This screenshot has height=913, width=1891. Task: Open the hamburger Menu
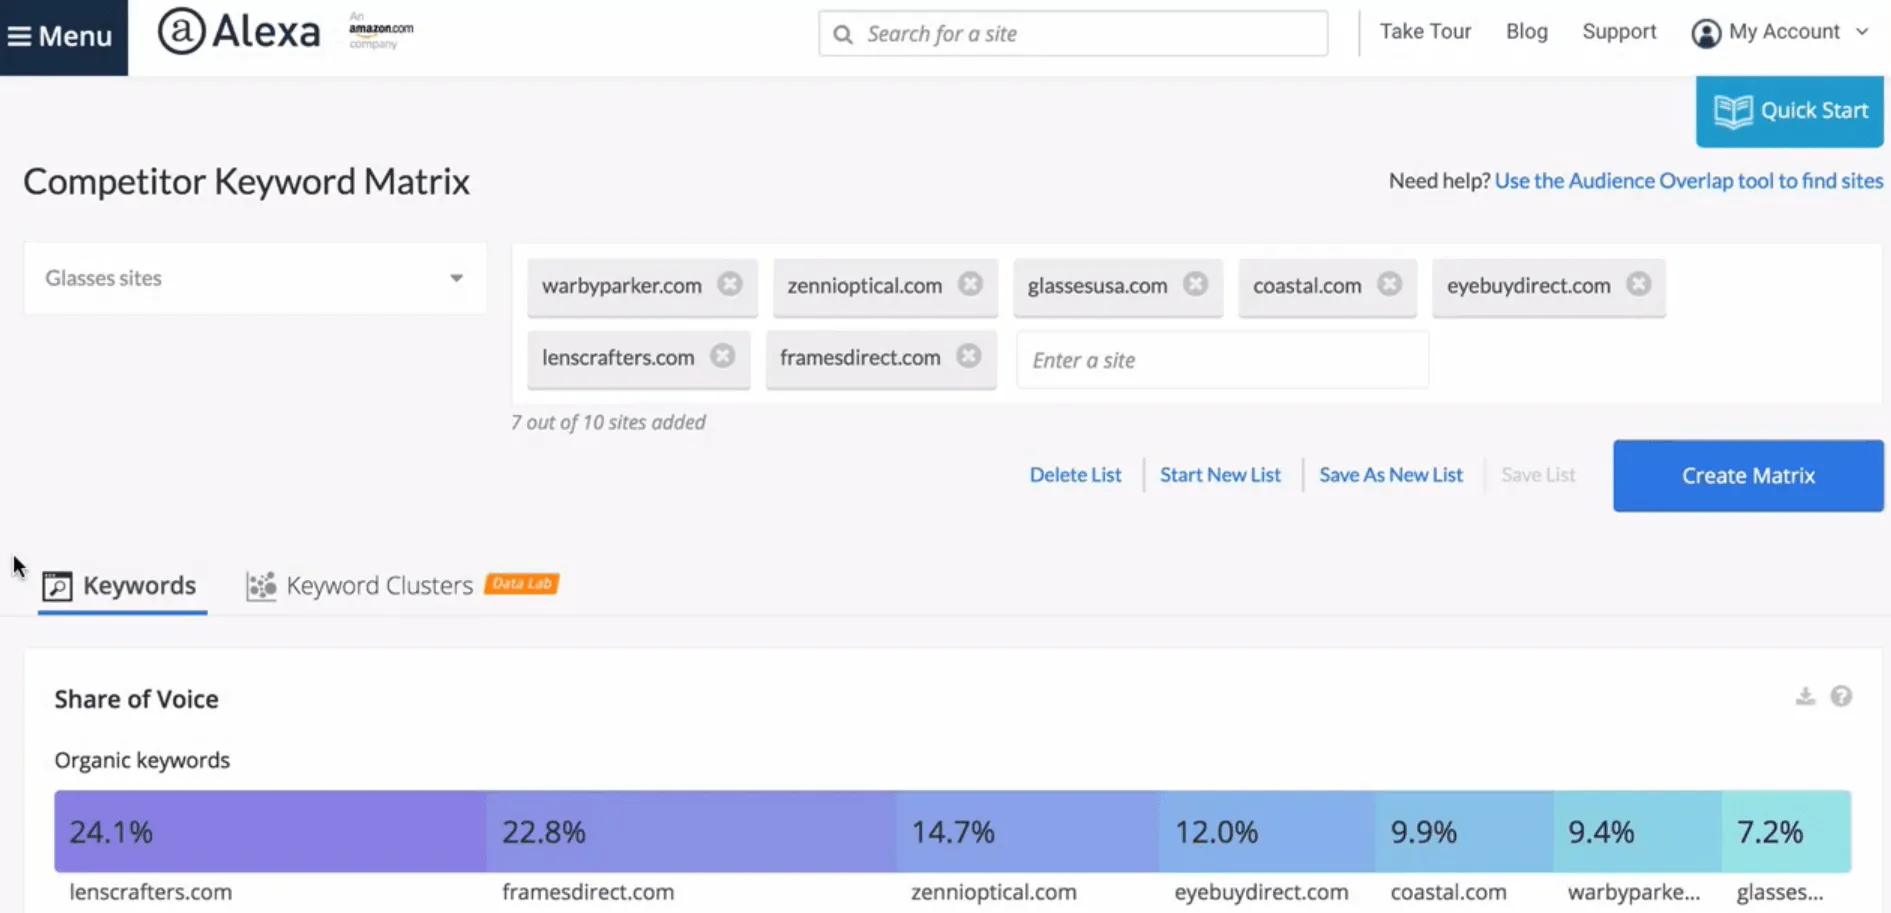[x=62, y=37]
